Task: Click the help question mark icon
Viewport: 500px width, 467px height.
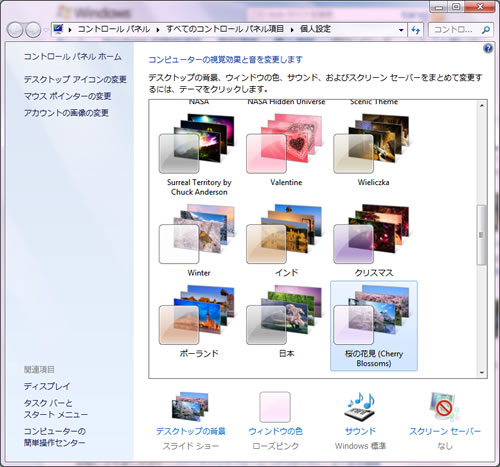Action: point(488,49)
